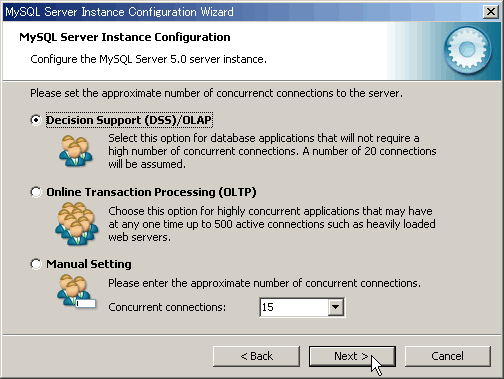This screenshot has height=379, width=504.
Task: Select the Decision Support (DSS)/OLAP radio circle
Action: point(36,120)
